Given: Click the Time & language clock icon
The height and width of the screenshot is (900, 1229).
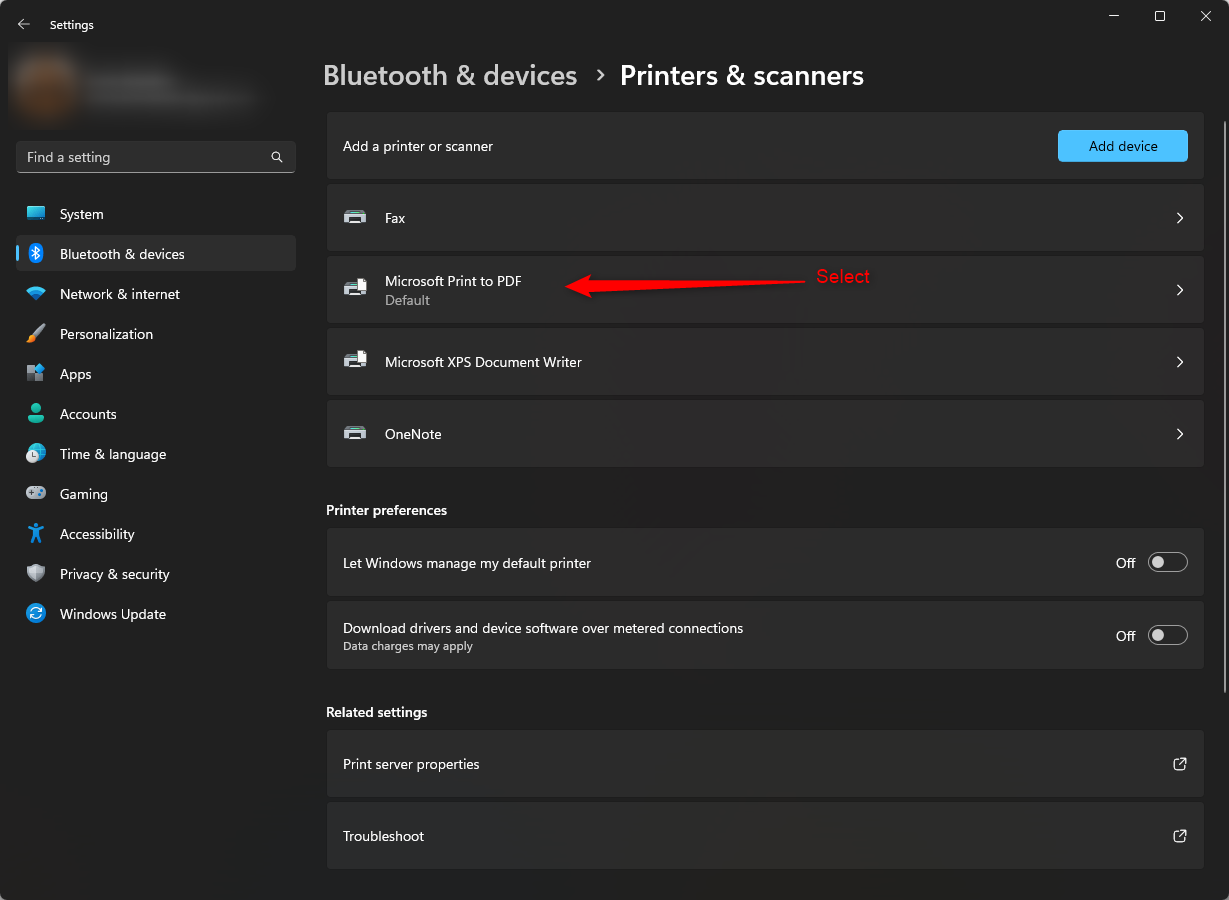Looking at the screenshot, I should [x=36, y=454].
